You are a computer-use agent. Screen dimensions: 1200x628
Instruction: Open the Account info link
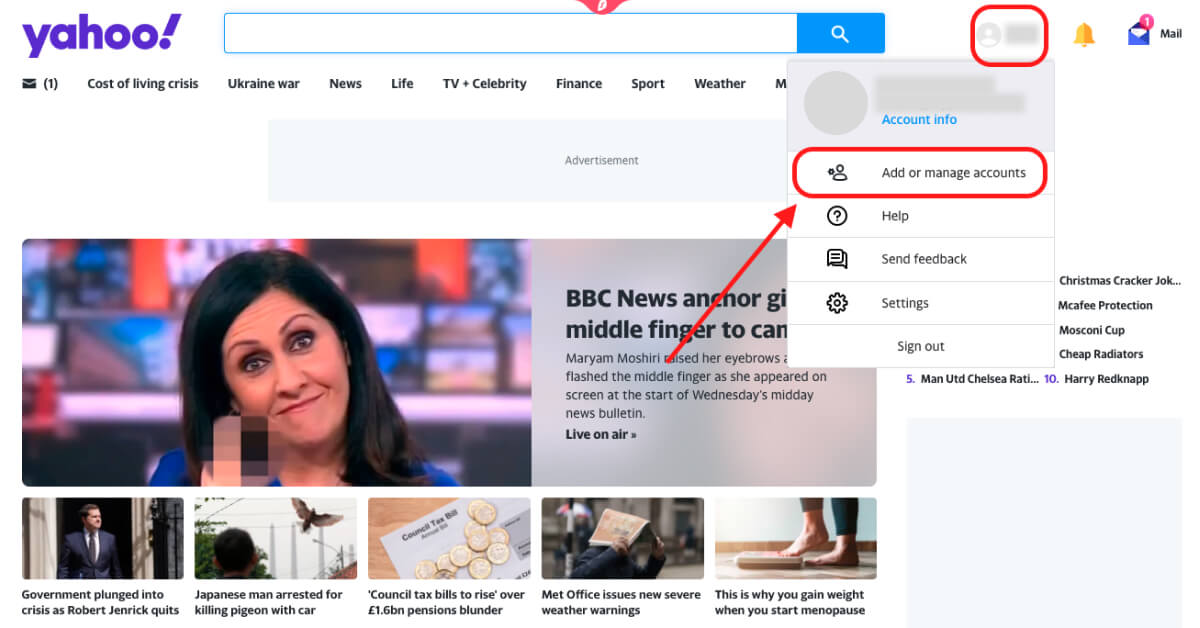pyautogui.click(x=919, y=119)
